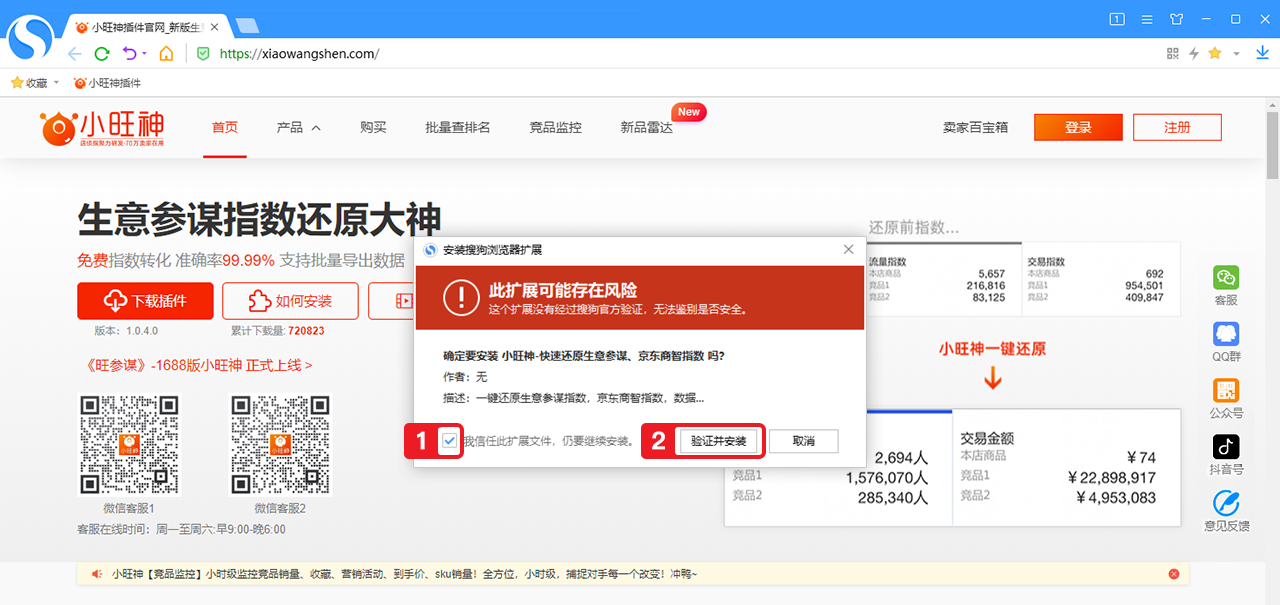Open the 竞品监控 navigation item
This screenshot has width=1280, height=605.
point(555,128)
